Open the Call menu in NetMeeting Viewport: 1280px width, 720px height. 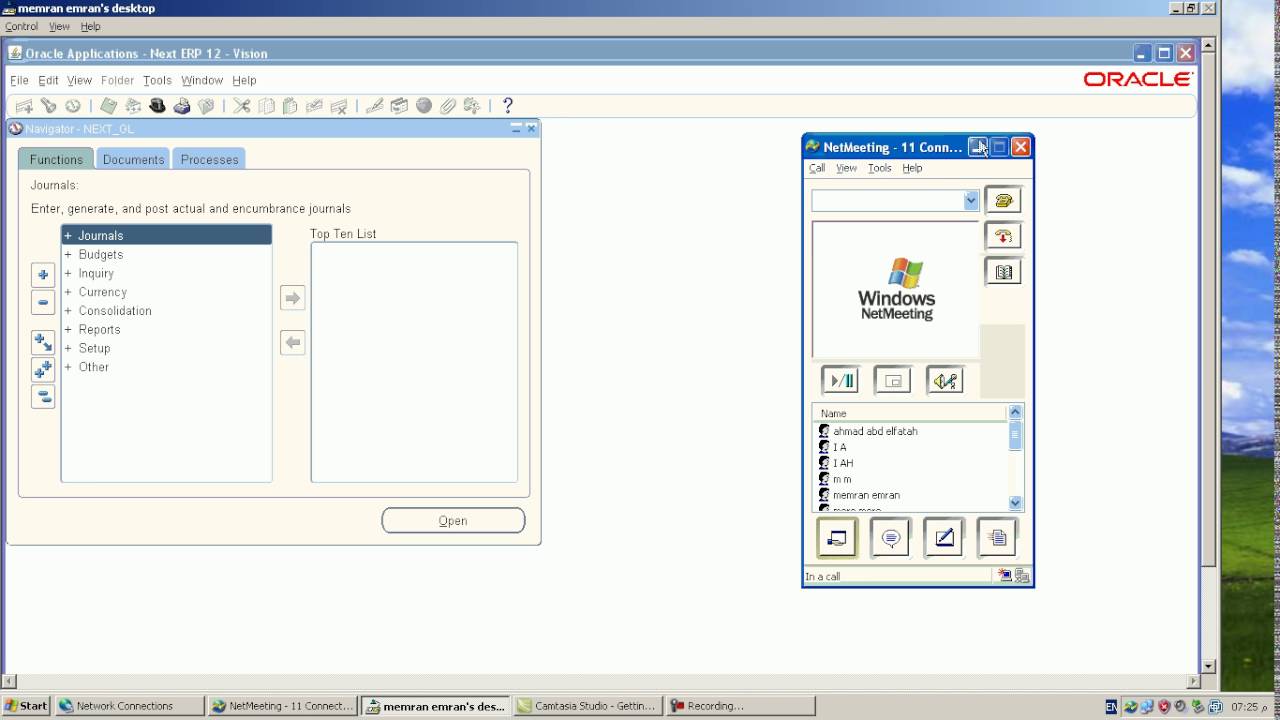[x=817, y=168]
